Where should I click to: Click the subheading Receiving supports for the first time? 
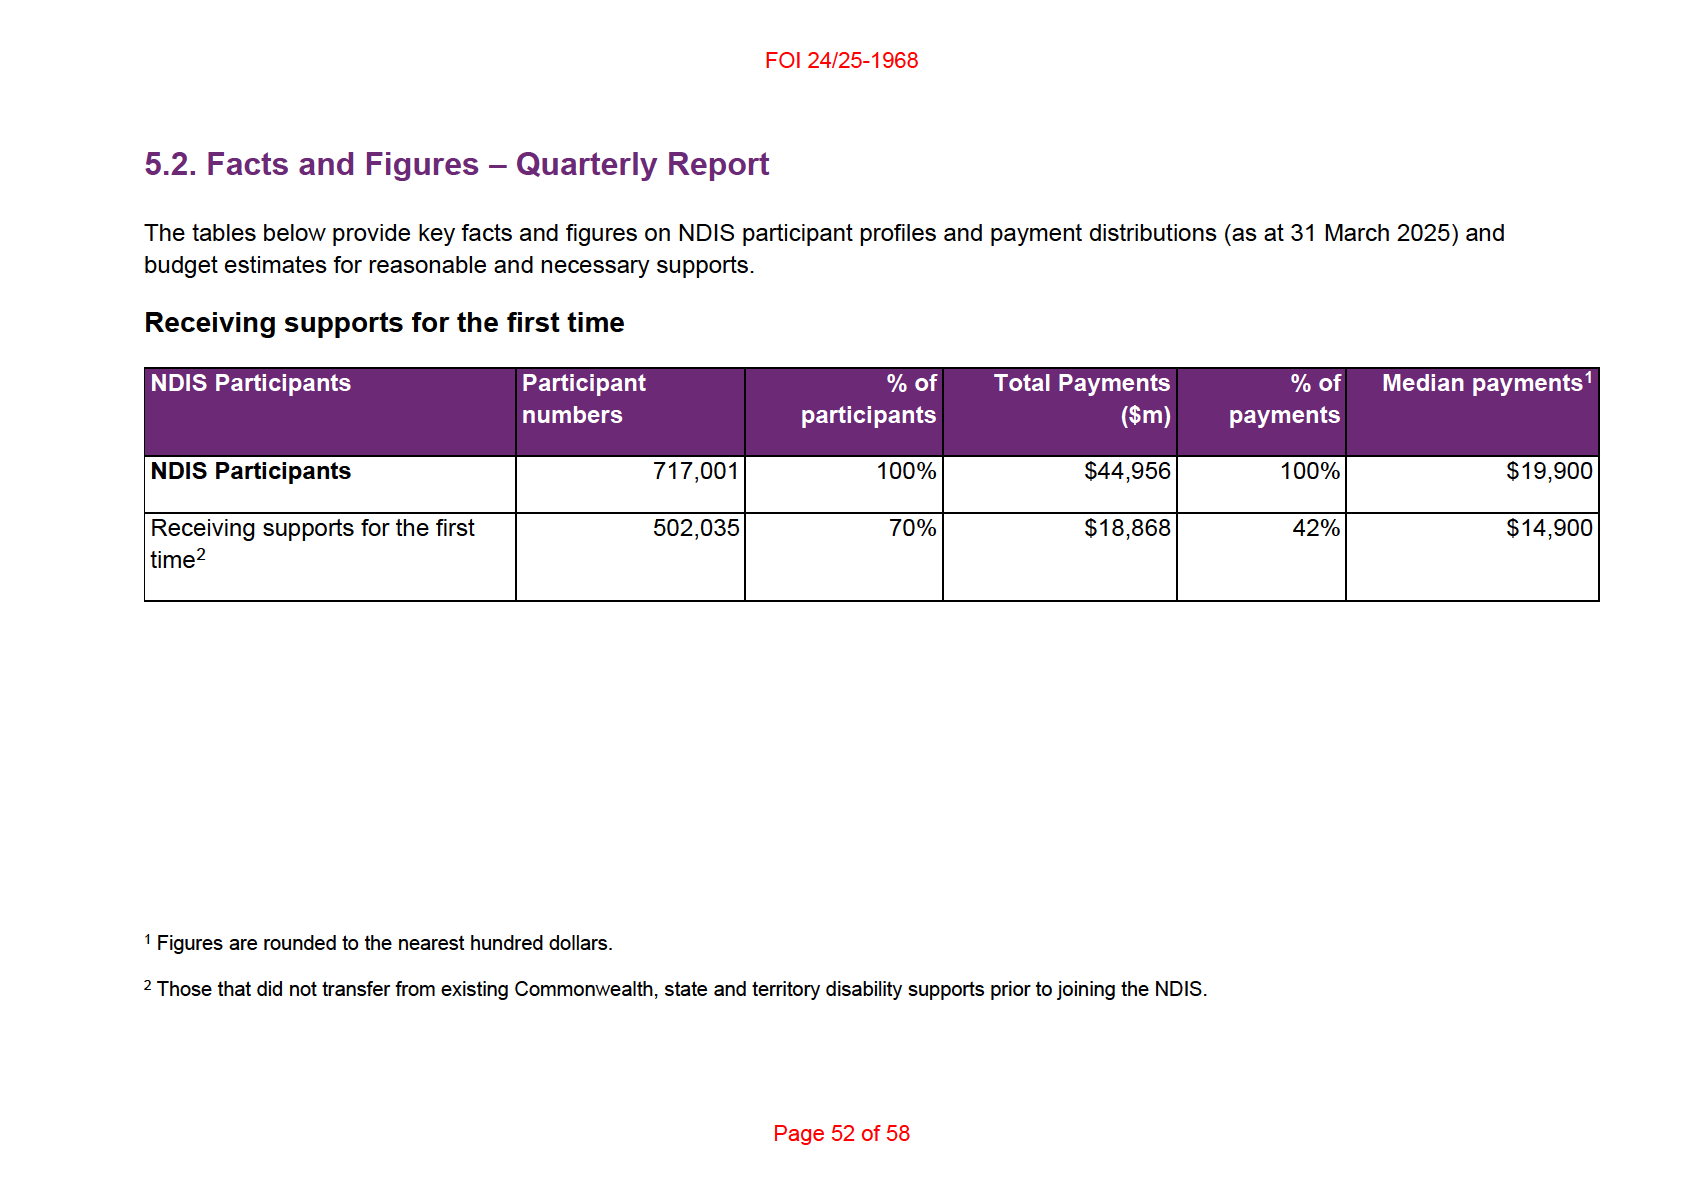pyautogui.click(x=384, y=323)
